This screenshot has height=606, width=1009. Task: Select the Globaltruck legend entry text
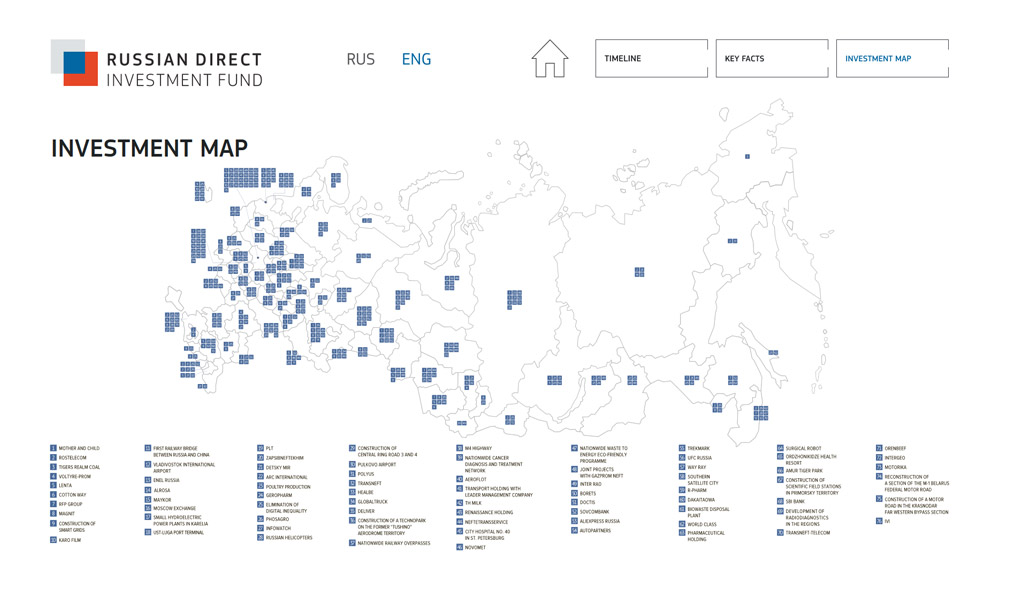pyautogui.click(x=371, y=501)
